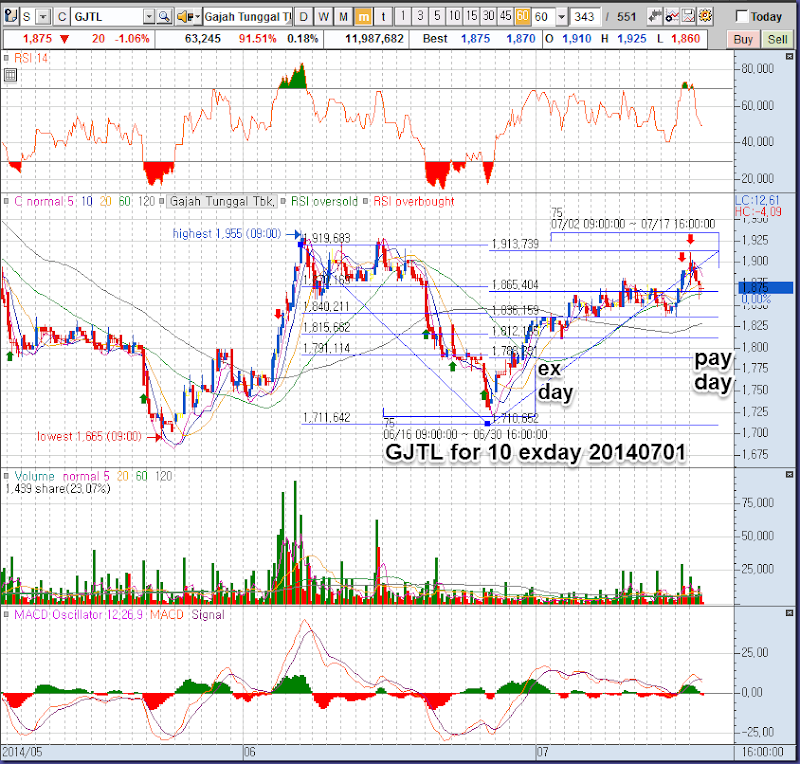Open the indicator line settings icon
800x764 pixels.
(x=672, y=16)
